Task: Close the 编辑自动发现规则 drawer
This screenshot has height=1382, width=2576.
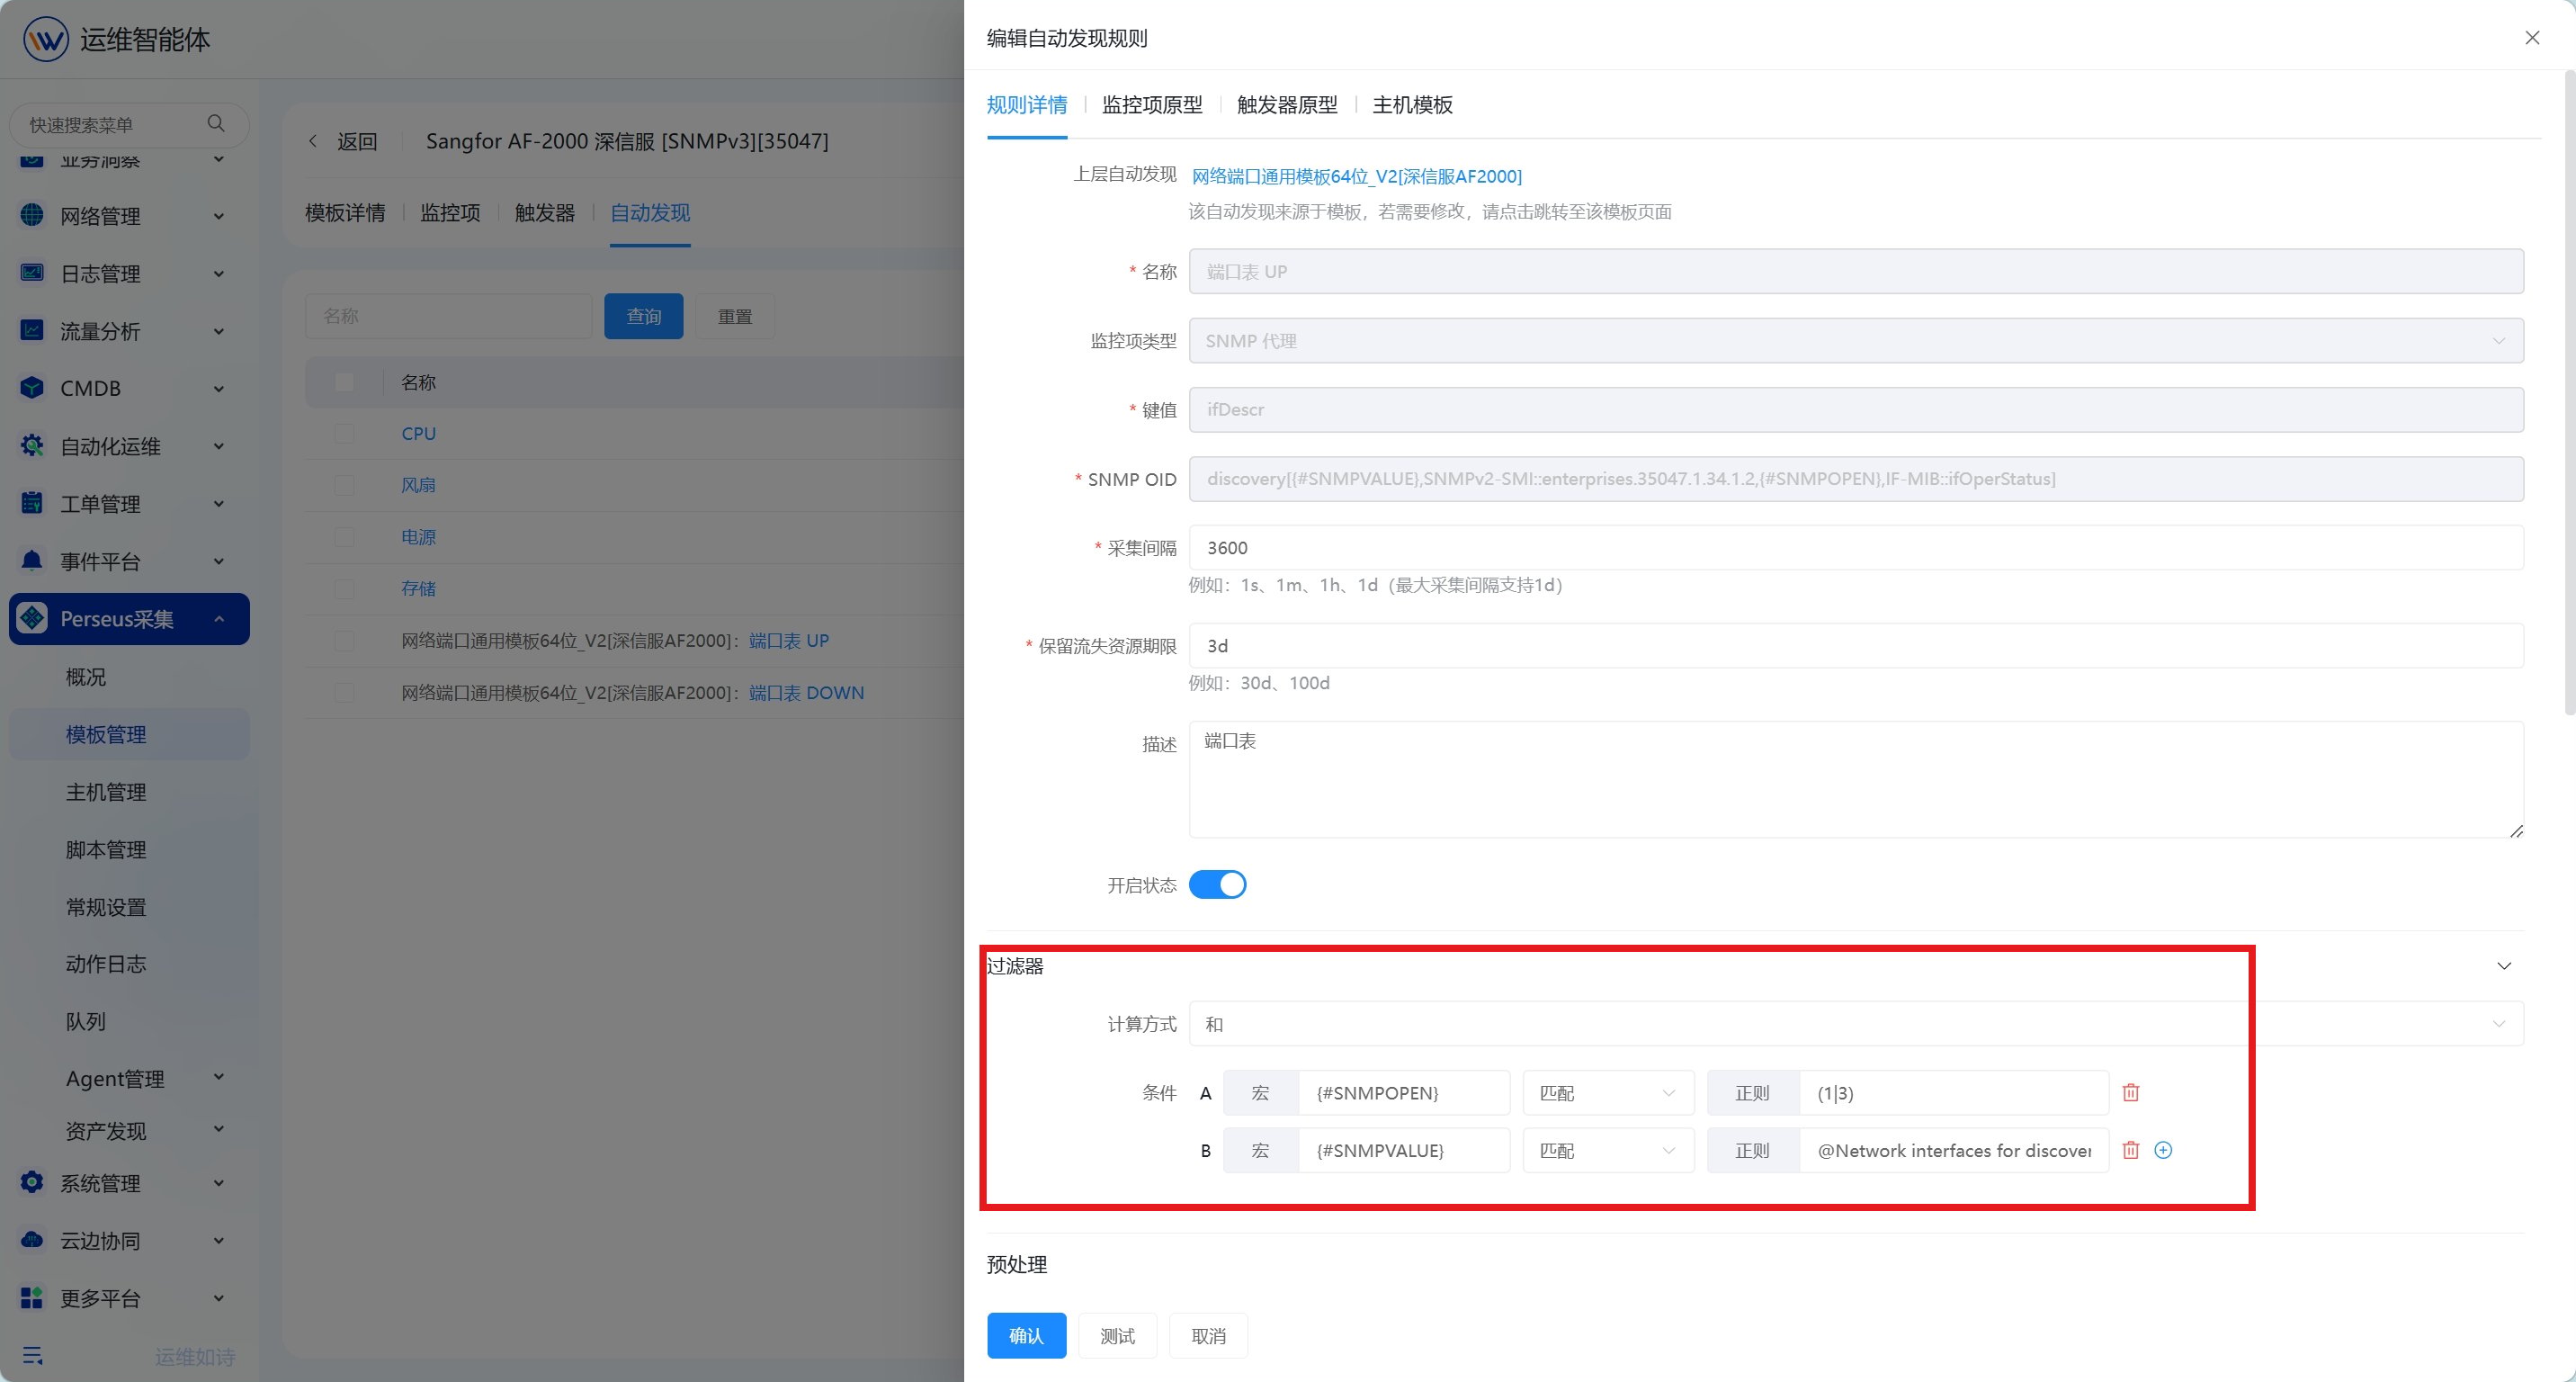Action: click(x=2532, y=38)
